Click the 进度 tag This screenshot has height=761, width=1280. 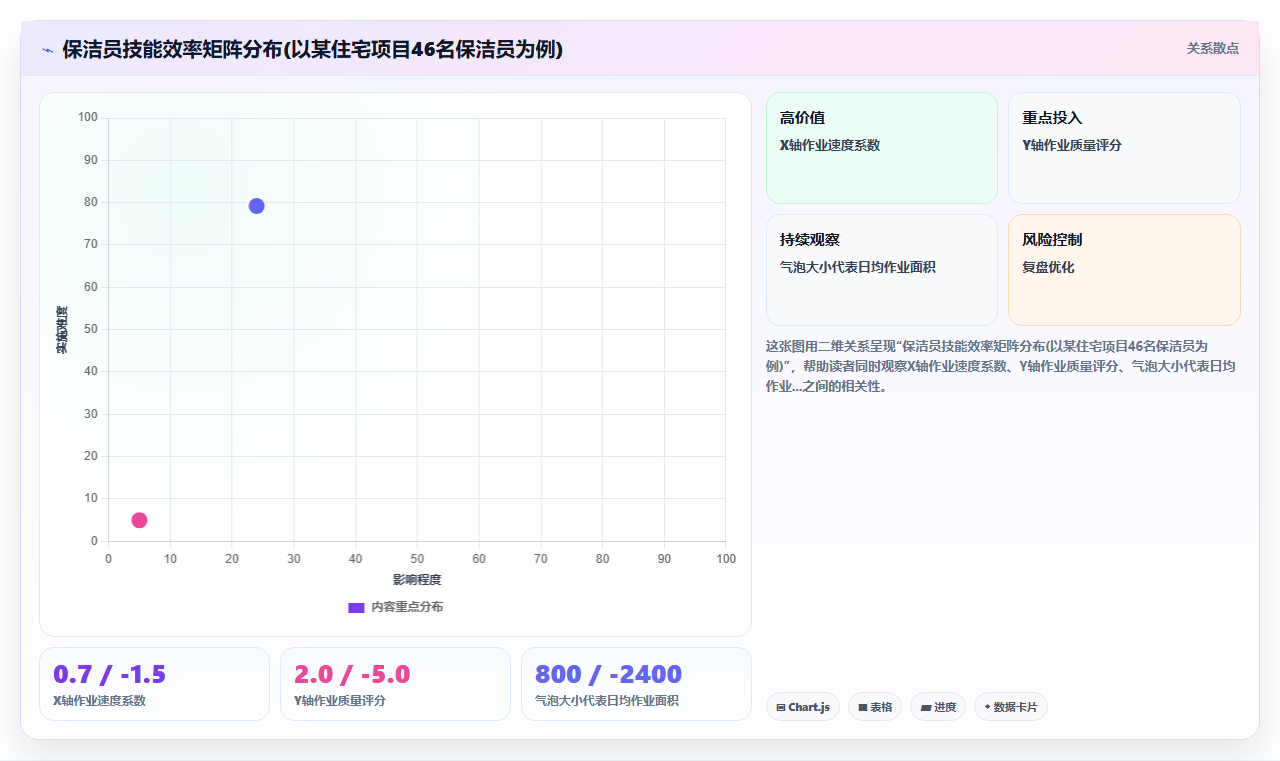[937, 707]
